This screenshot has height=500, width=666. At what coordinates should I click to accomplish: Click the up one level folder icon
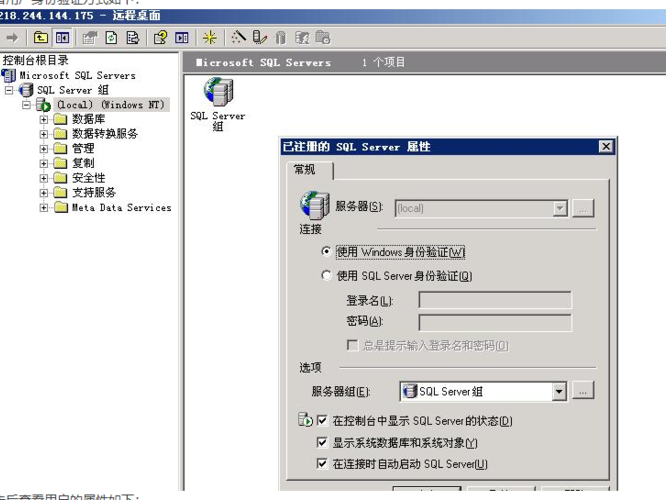[41, 38]
